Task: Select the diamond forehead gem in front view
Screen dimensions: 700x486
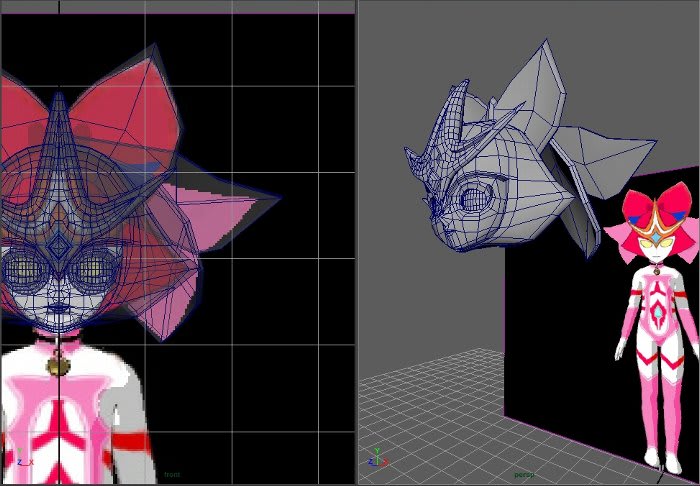Action: pos(58,245)
